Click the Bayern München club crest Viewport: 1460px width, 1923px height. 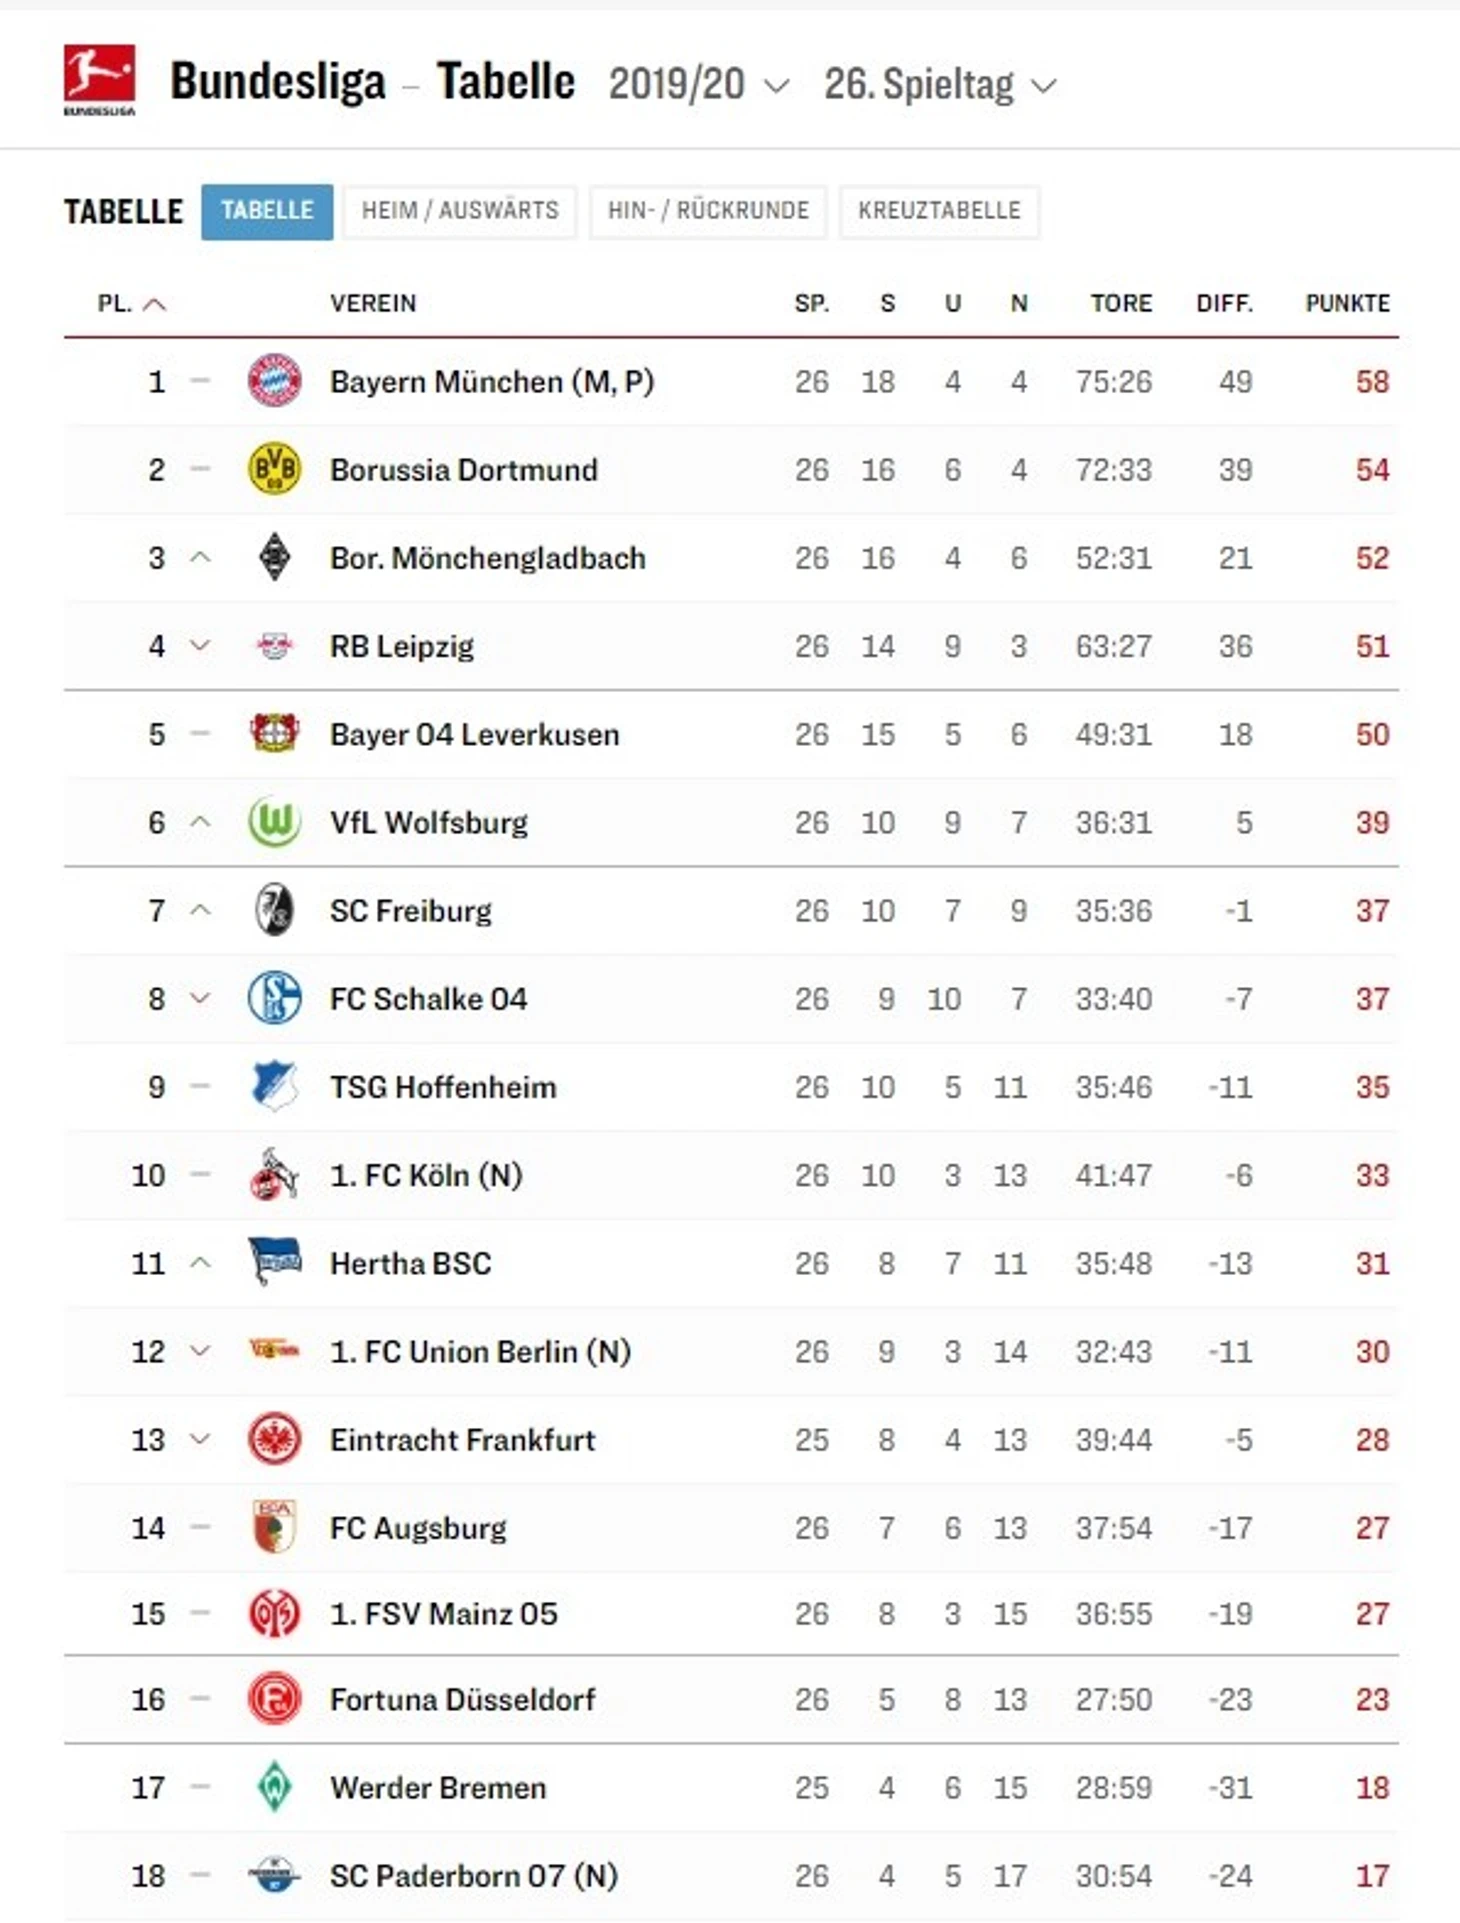pyautogui.click(x=274, y=381)
